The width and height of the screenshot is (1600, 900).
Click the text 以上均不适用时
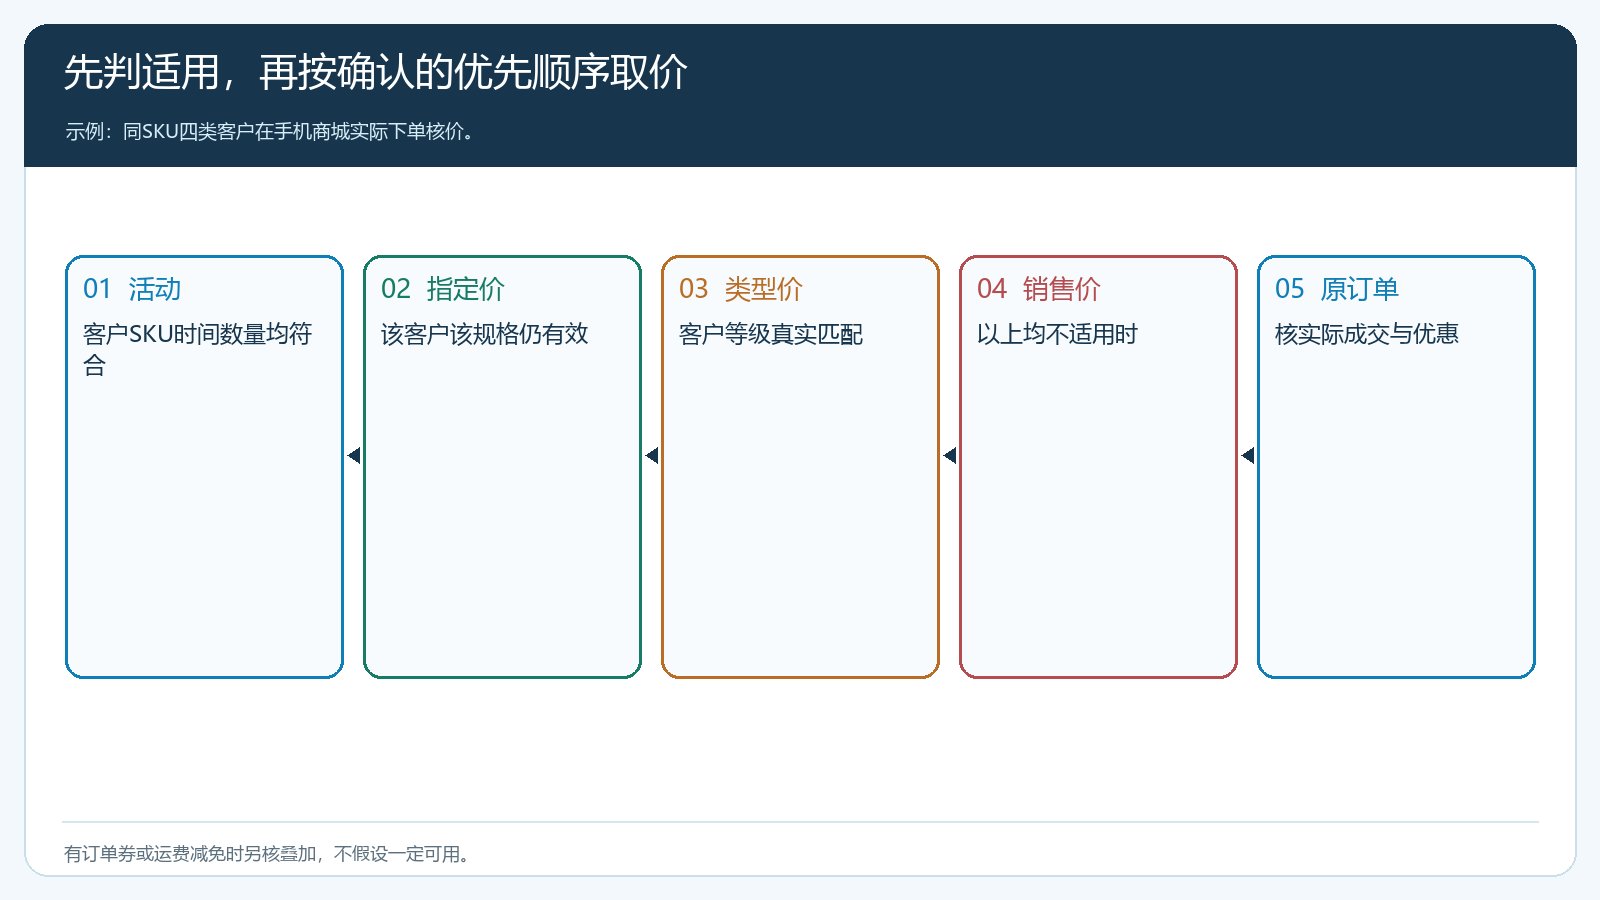[1057, 334]
